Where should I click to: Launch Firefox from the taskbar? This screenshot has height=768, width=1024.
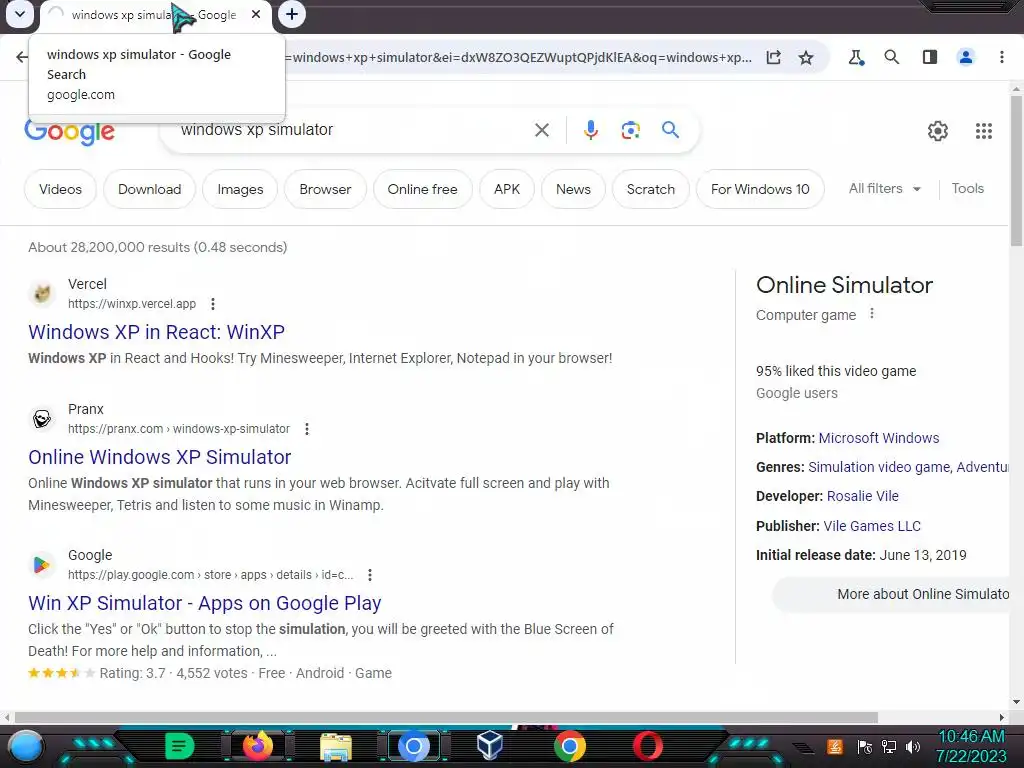coord(258,746)
